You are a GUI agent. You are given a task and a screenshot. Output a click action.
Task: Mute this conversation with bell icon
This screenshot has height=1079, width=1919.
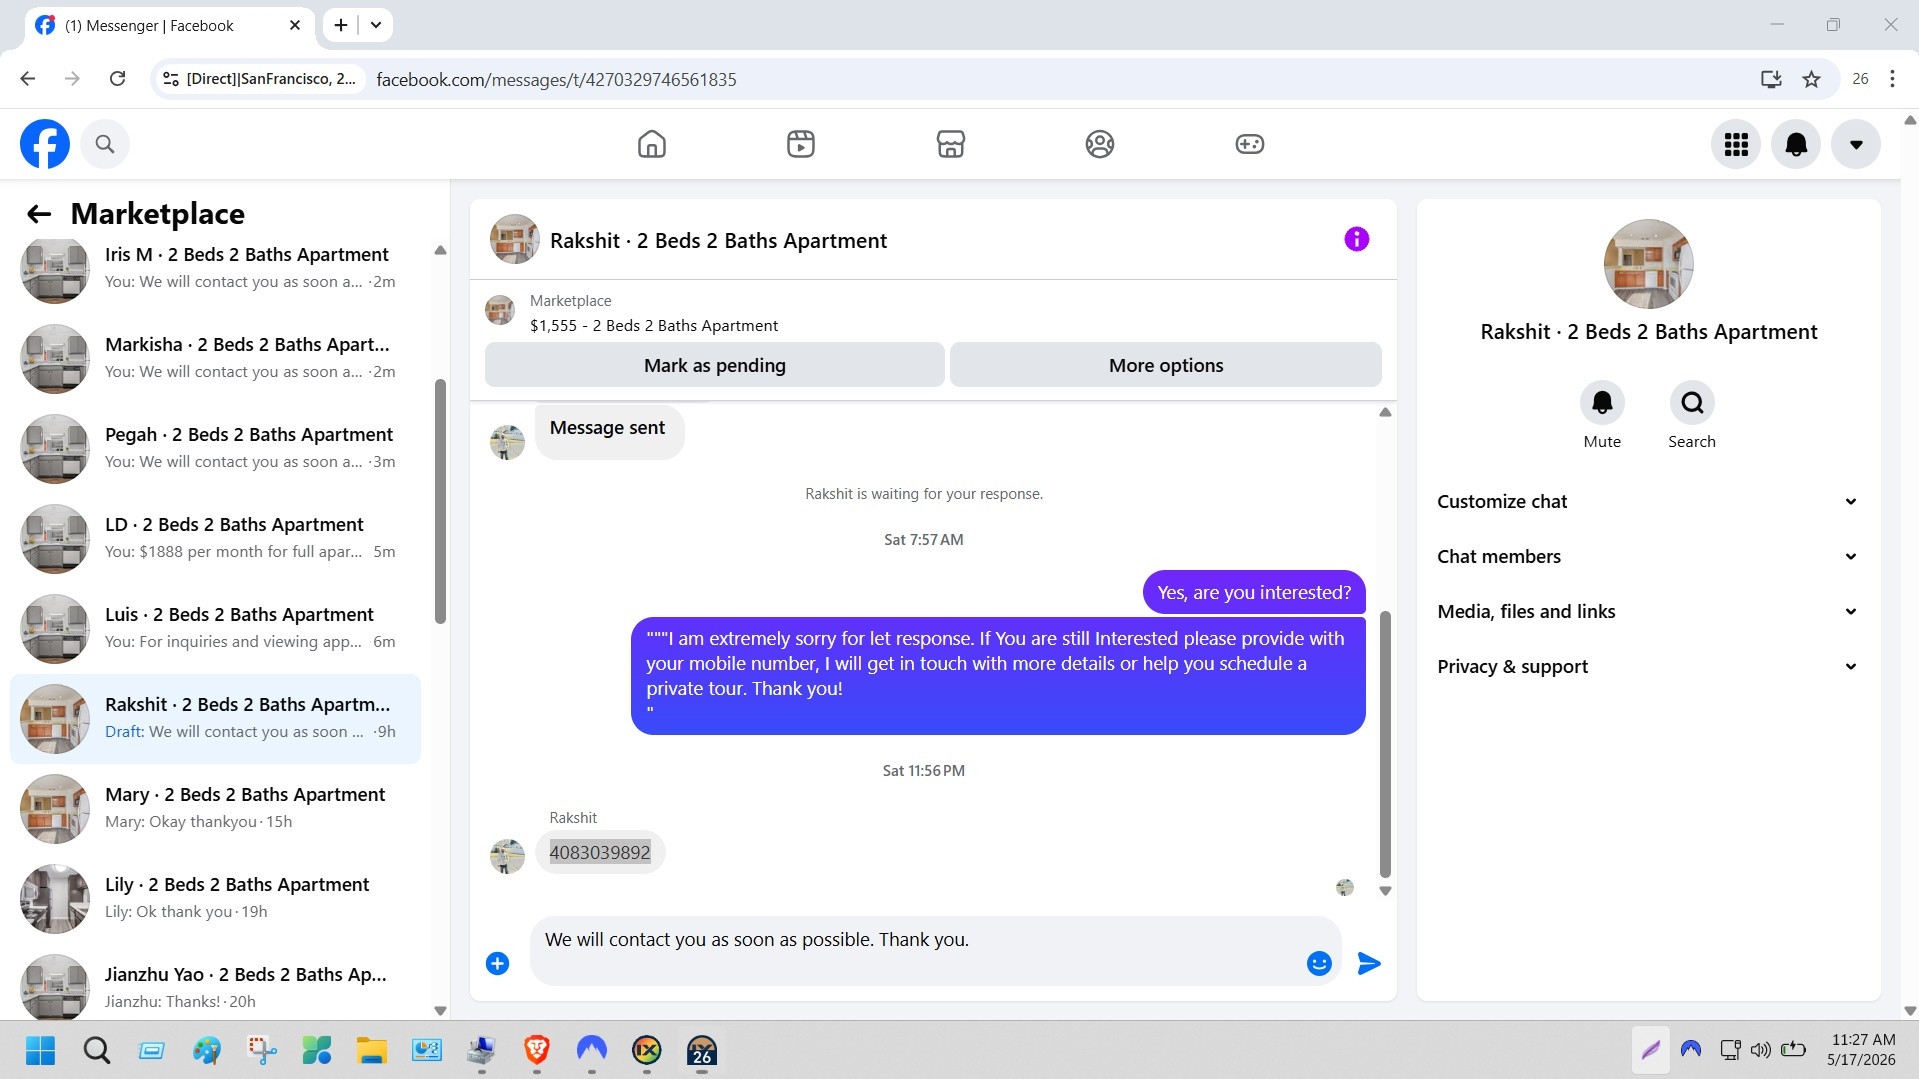[1602, 403]
